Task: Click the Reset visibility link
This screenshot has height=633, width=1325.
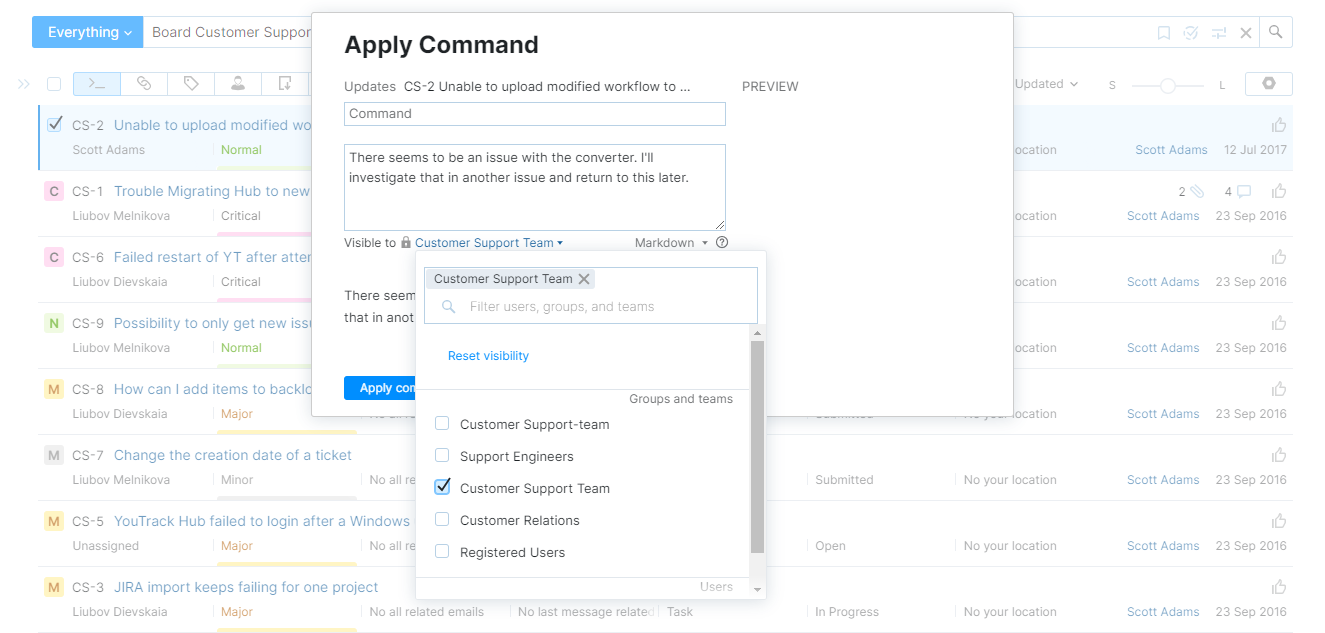Action: point(488,356)
